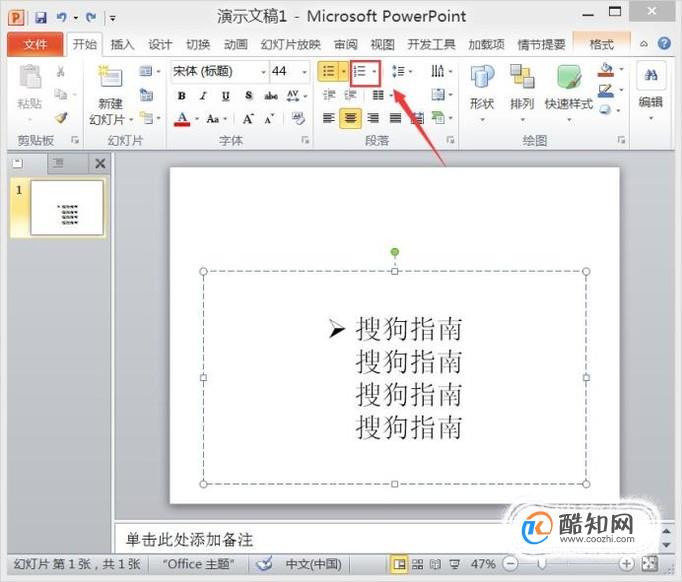The width and height of the screenshot is (682, 582).
Task: Decrease font size with the small A icon
Action: tap(270, 119)
